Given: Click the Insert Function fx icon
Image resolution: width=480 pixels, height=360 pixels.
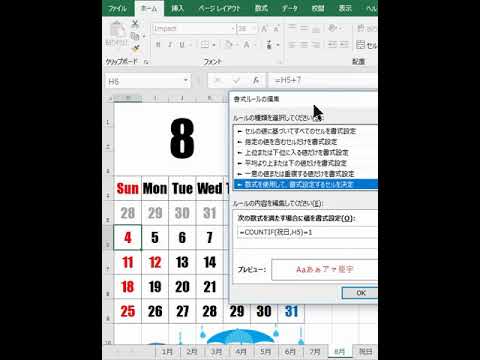Looking at the screenshot, I should pos(256,80).
